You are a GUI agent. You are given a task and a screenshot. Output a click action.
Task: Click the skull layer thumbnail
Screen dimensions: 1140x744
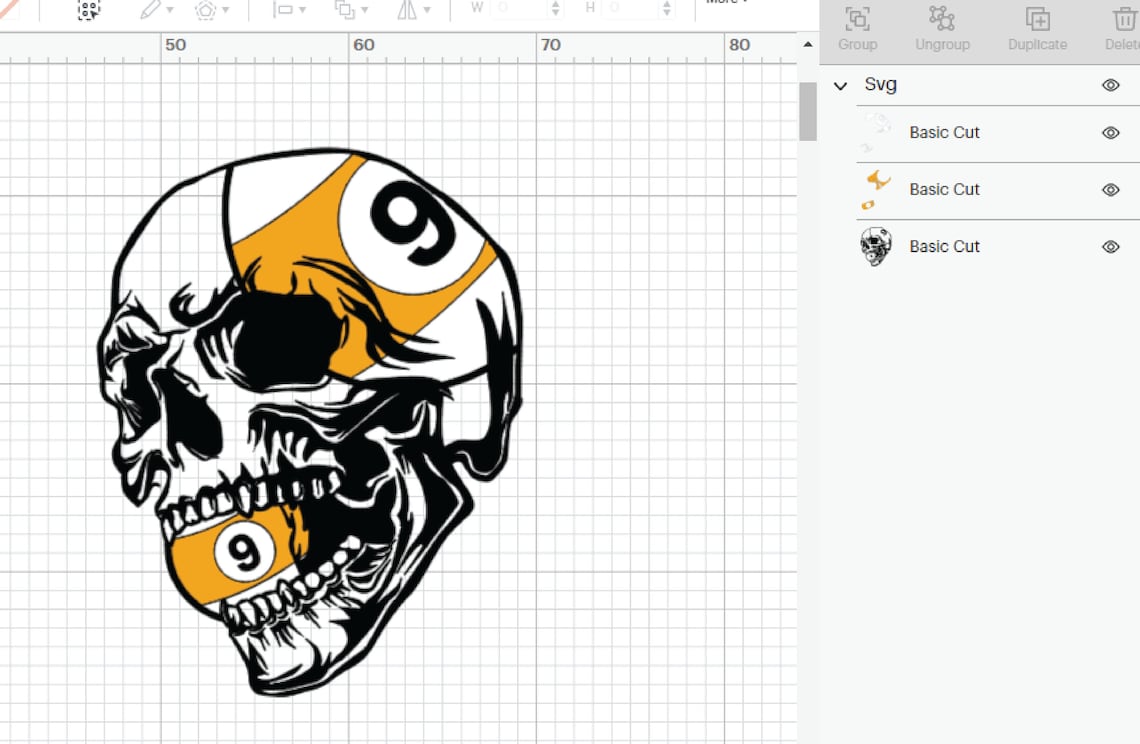(874, 246)
